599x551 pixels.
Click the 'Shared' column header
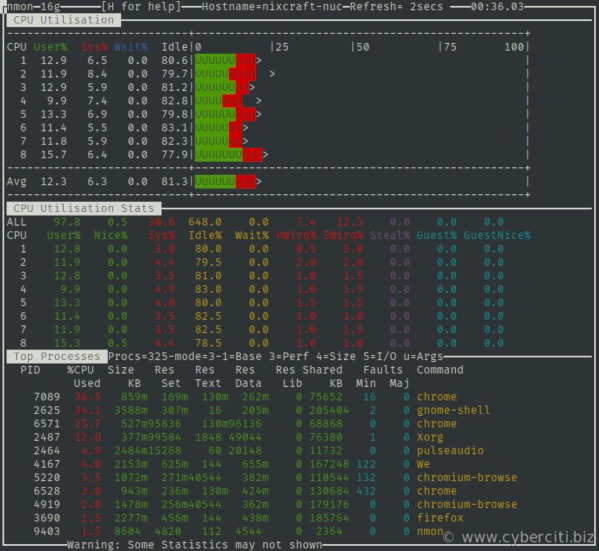click(322, 370)
